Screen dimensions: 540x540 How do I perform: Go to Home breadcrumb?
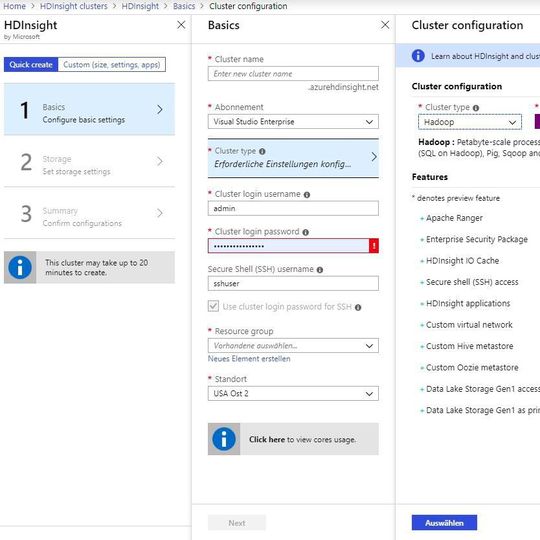coord(14,6)
